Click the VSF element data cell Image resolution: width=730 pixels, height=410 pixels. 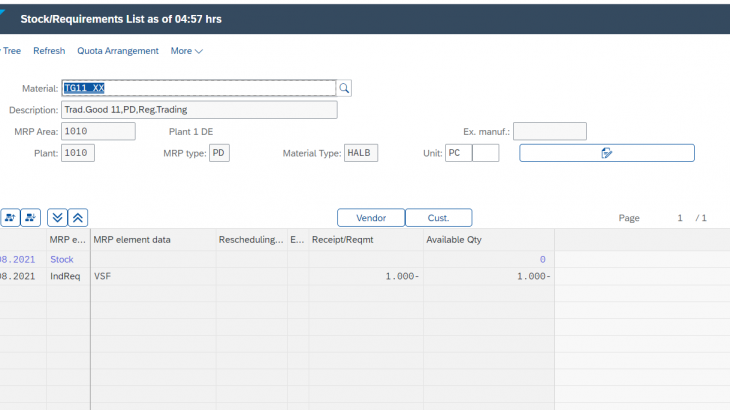pyautogui.click(x=153, y=276)
